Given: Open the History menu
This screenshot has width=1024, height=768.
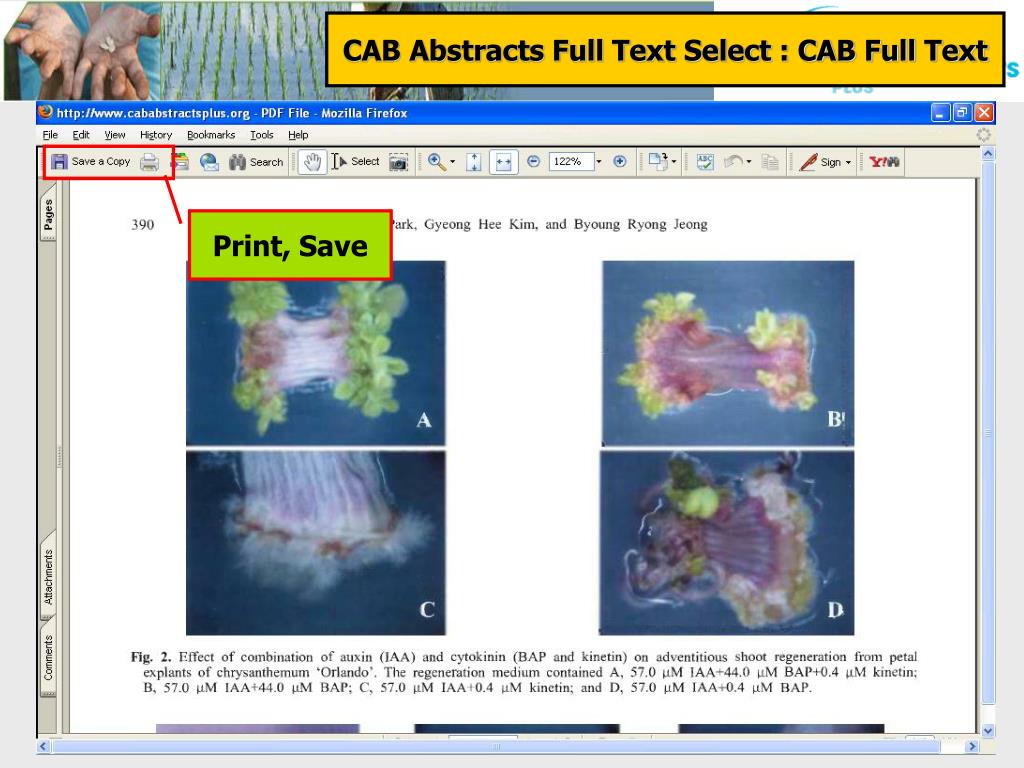Looking at the screenshot, I should [x=156, y=135].
